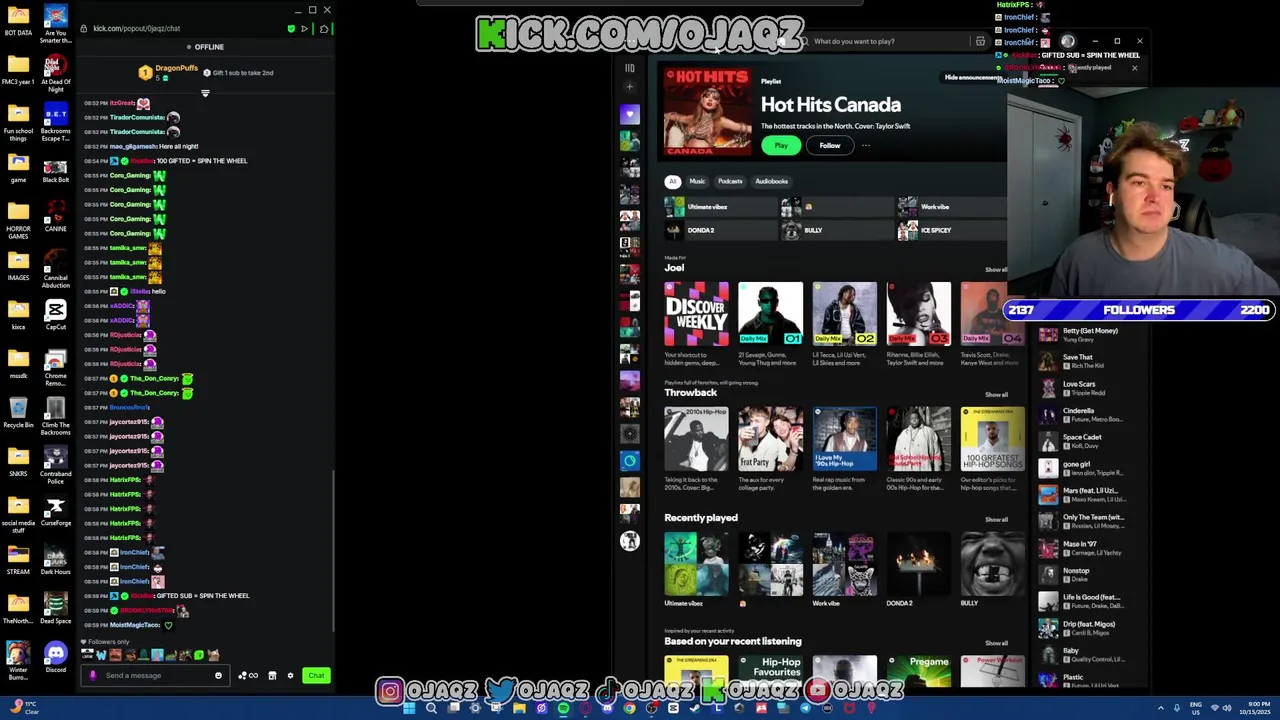Viewport: 1280px width, 720px height.
Task: Select Cinderella track in the queue
Action: click(1090, 415)
